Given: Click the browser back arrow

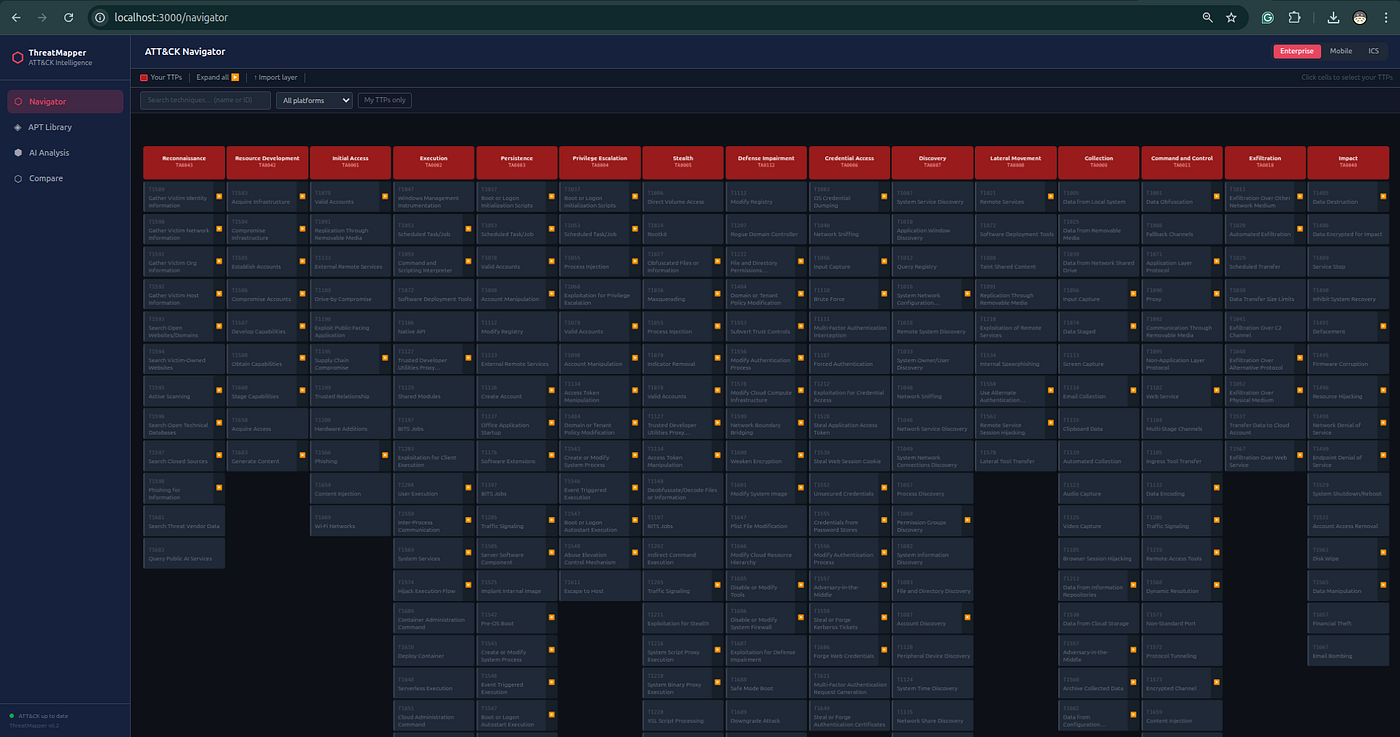Looking at the screenshot, I should tap(16, 18).
